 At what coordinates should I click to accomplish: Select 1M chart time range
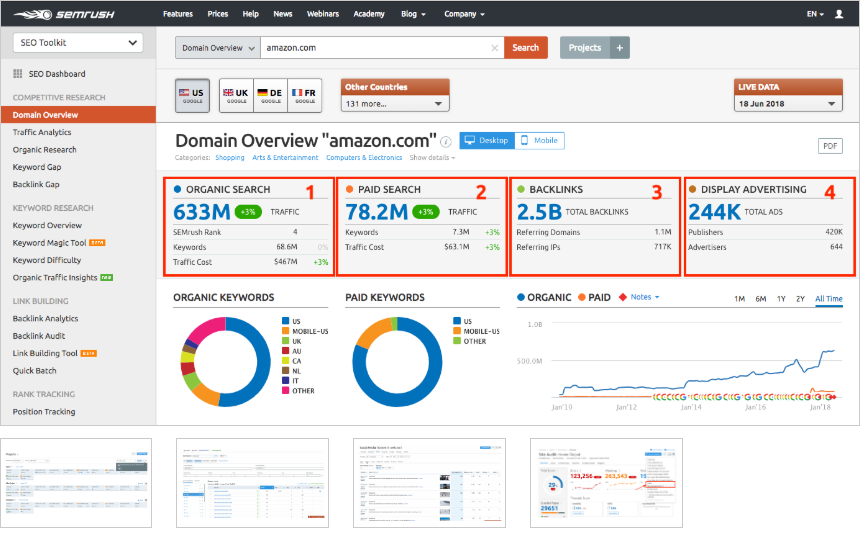739,299
